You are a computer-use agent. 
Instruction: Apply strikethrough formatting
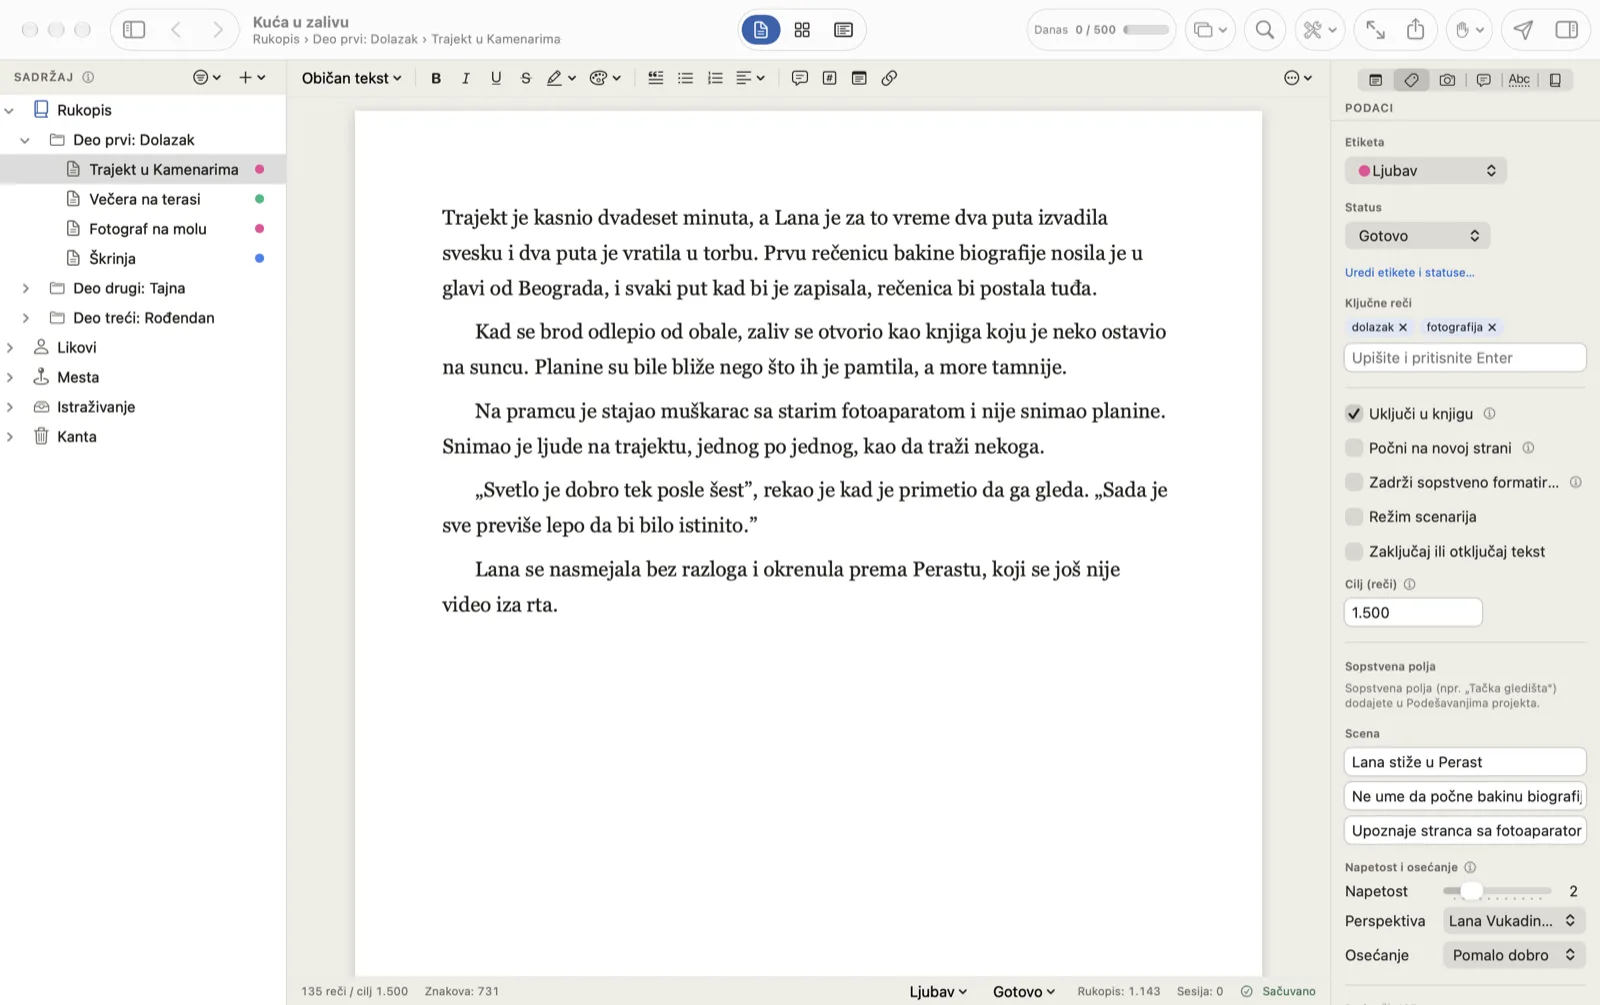526,78
